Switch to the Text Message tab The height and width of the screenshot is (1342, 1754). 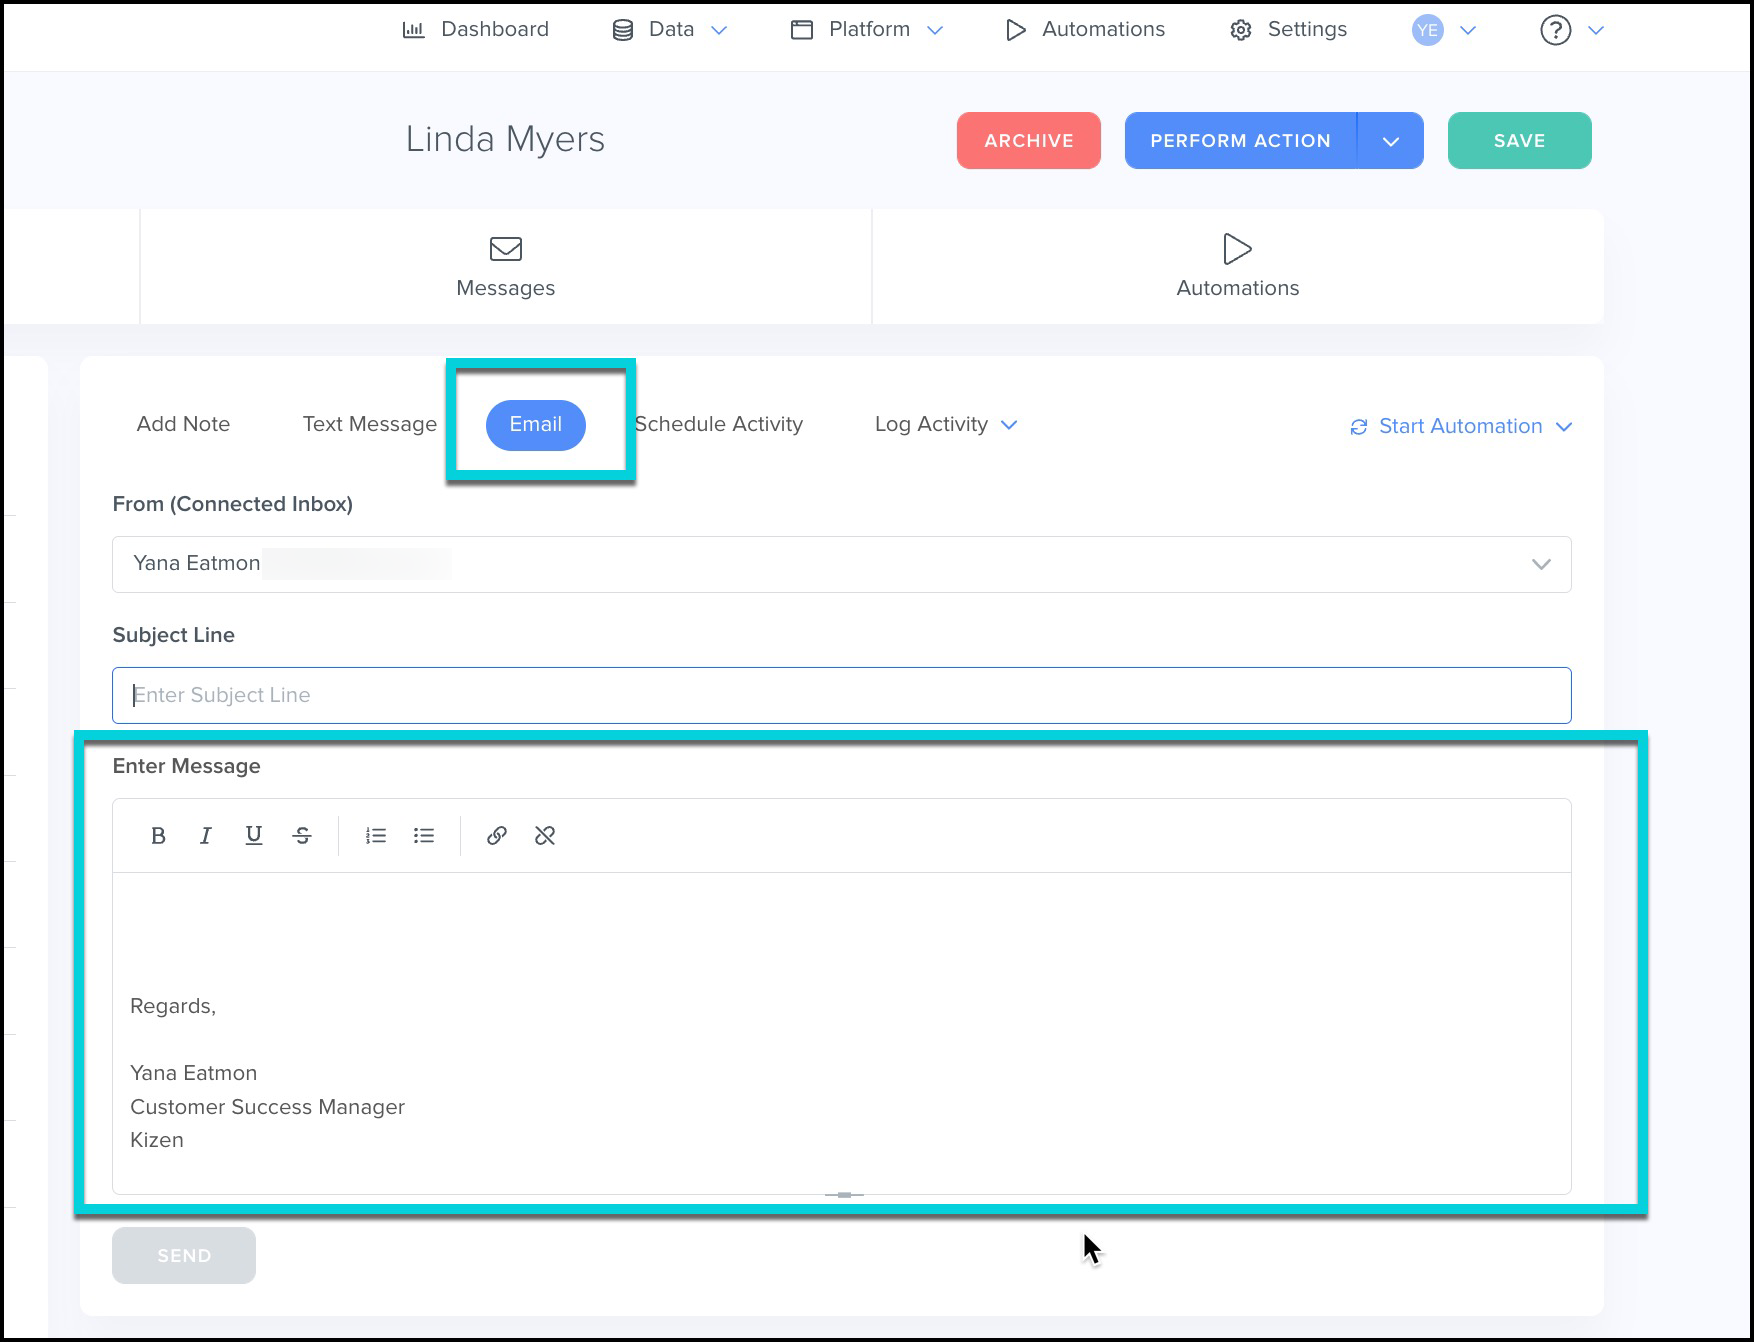point(369,425)
